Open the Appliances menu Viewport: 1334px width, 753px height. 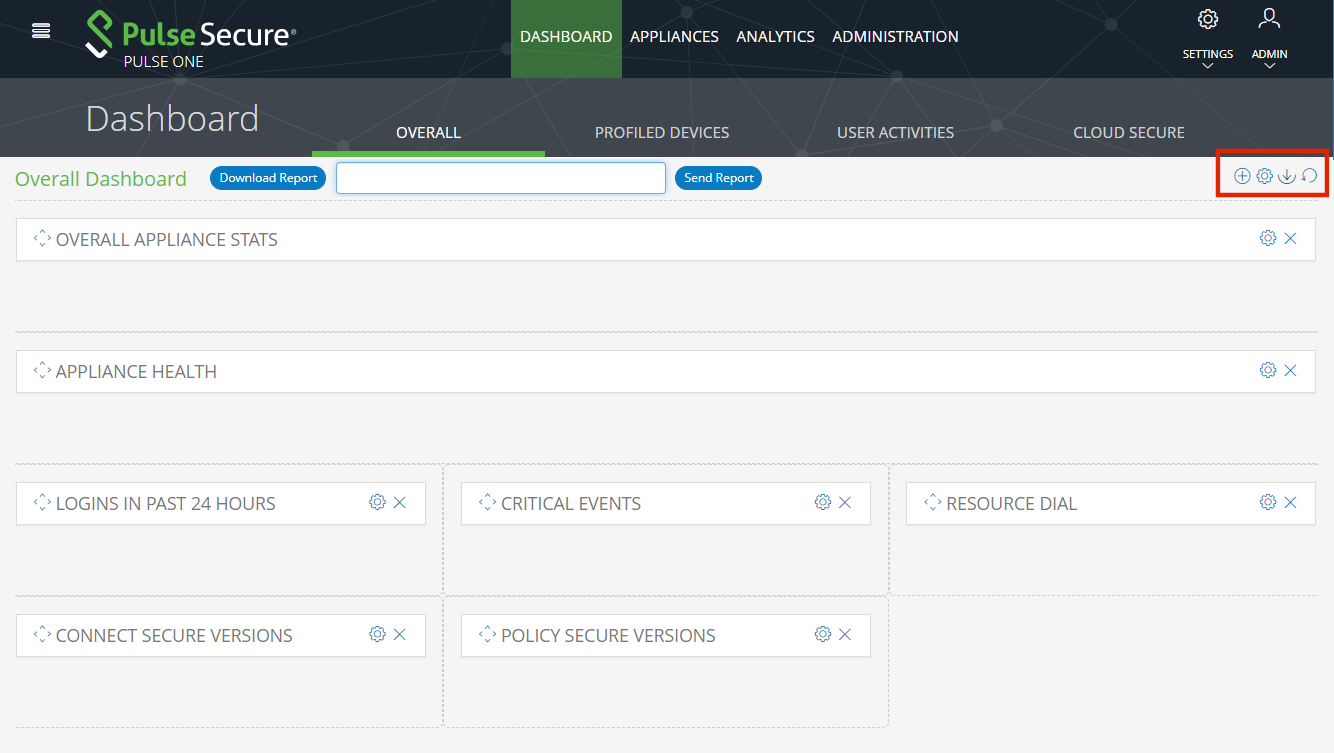click(x=674, y=37)
